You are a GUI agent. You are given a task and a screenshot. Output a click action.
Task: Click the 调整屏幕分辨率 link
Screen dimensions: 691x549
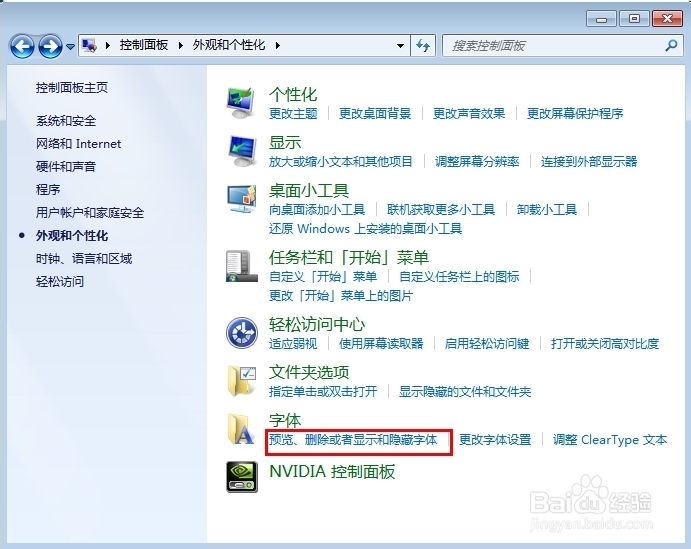coord(477,162)
